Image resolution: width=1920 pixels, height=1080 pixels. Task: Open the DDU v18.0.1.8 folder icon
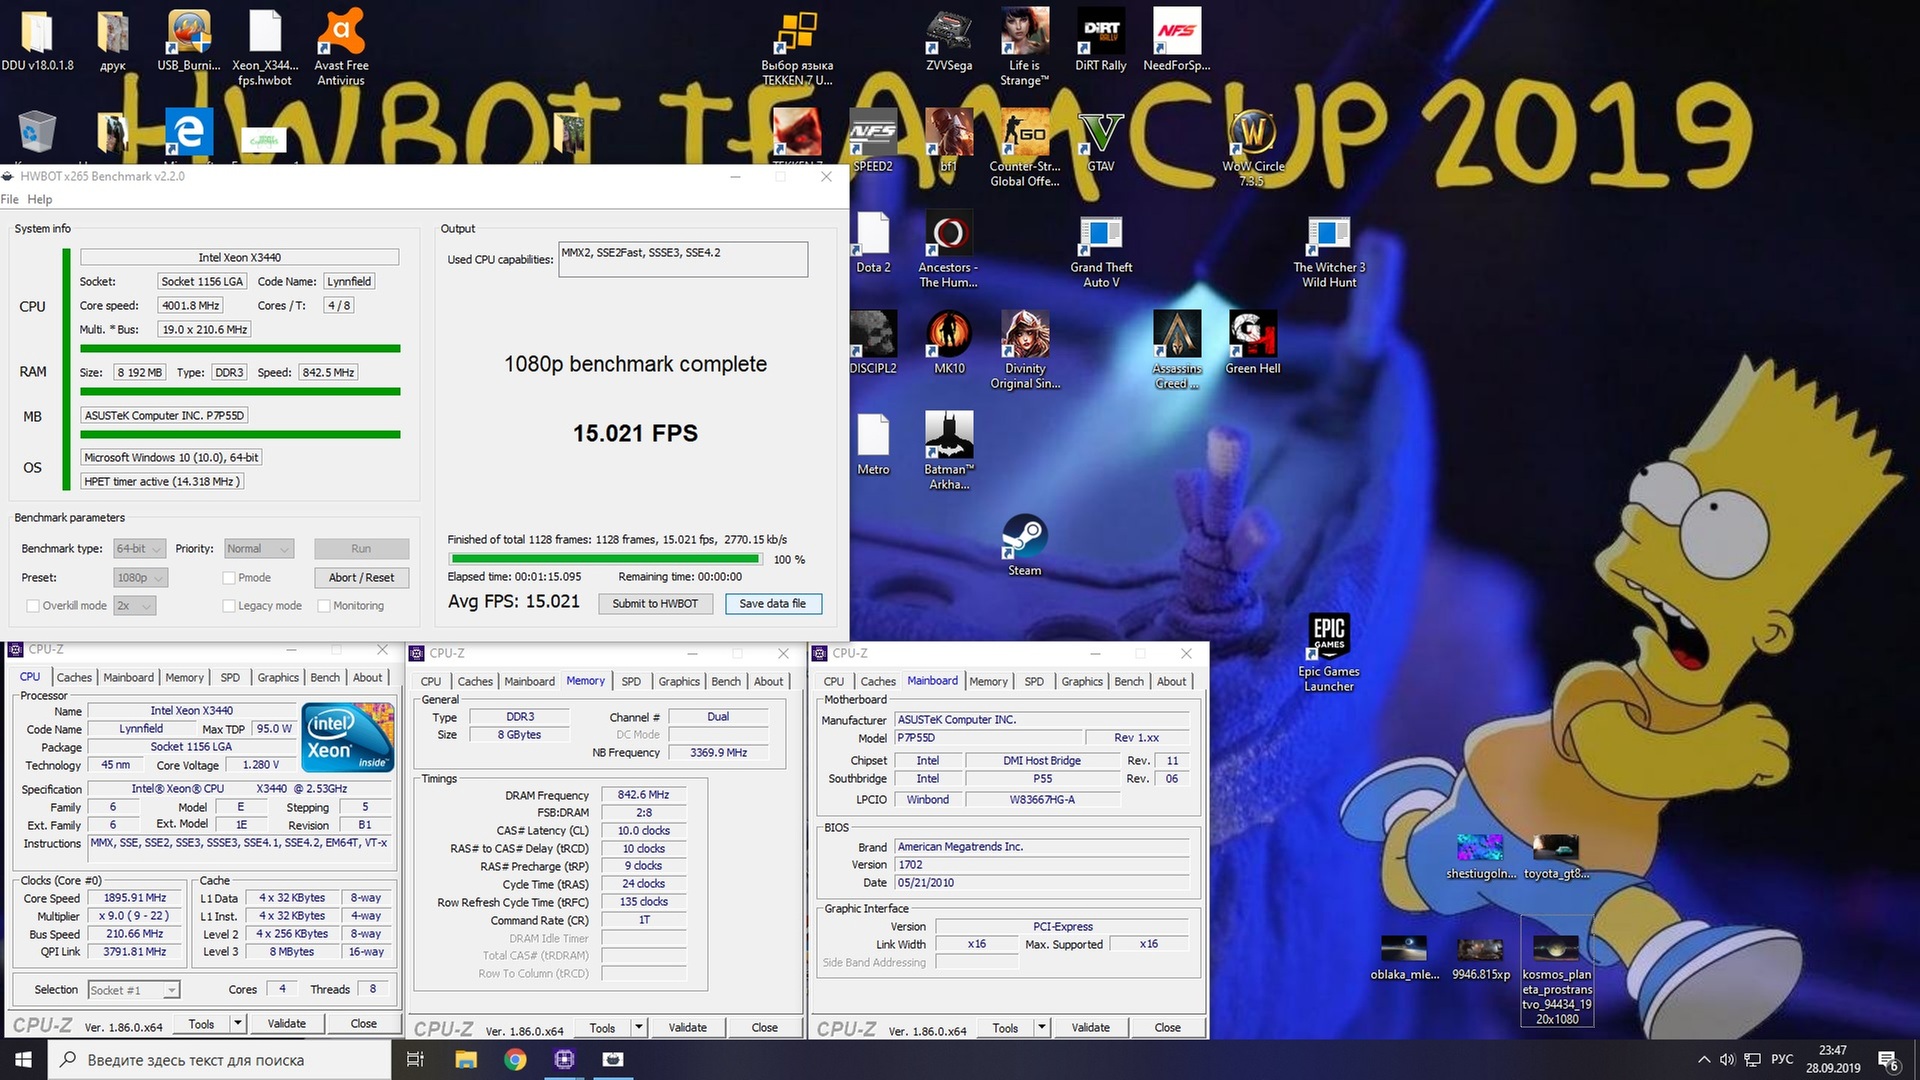point(37,40)
